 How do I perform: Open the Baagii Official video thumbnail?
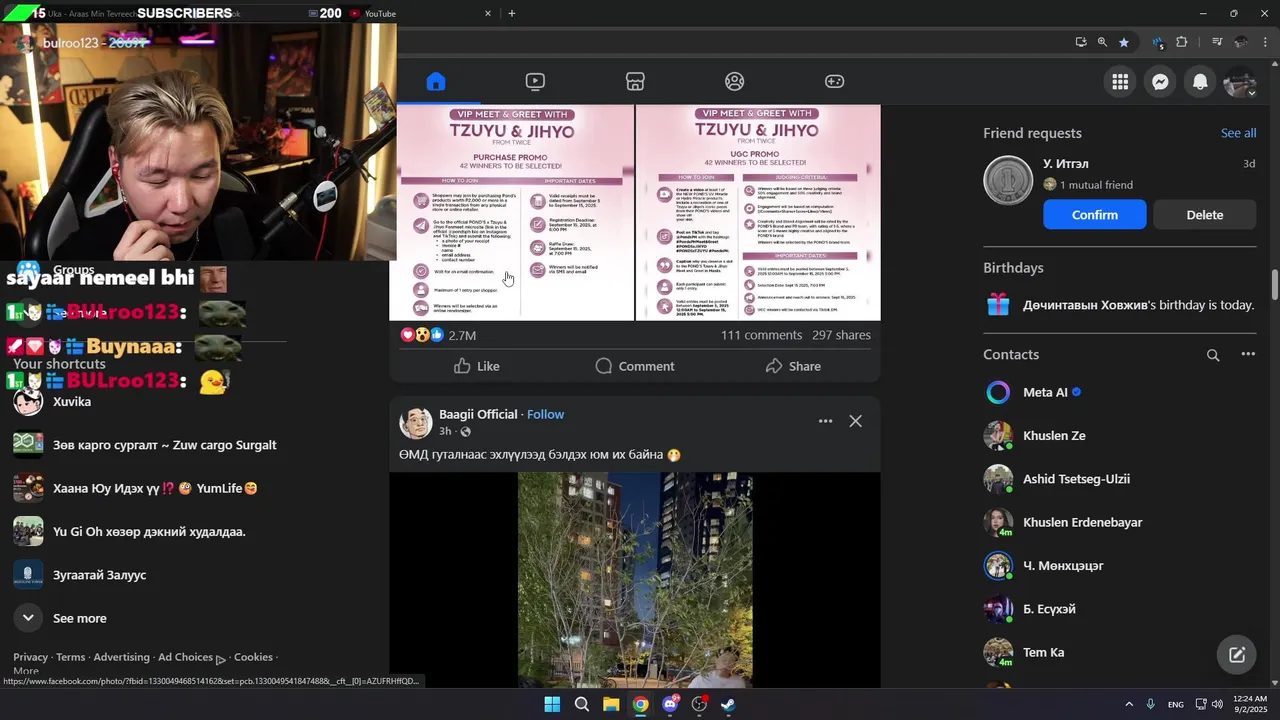point(635,580)
